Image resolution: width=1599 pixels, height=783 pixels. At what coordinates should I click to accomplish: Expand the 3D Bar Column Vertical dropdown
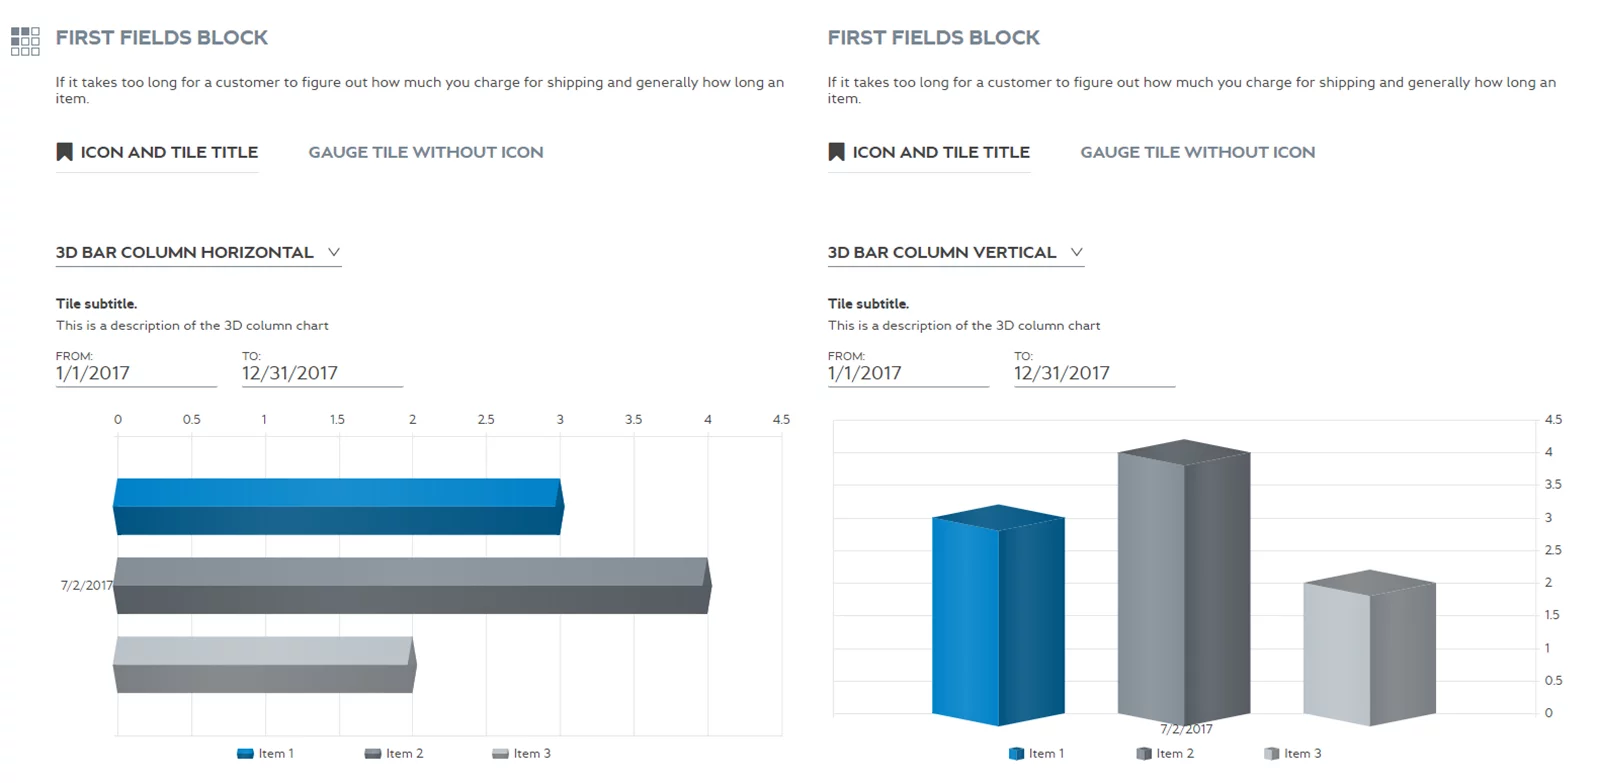tap(1077, 252)
